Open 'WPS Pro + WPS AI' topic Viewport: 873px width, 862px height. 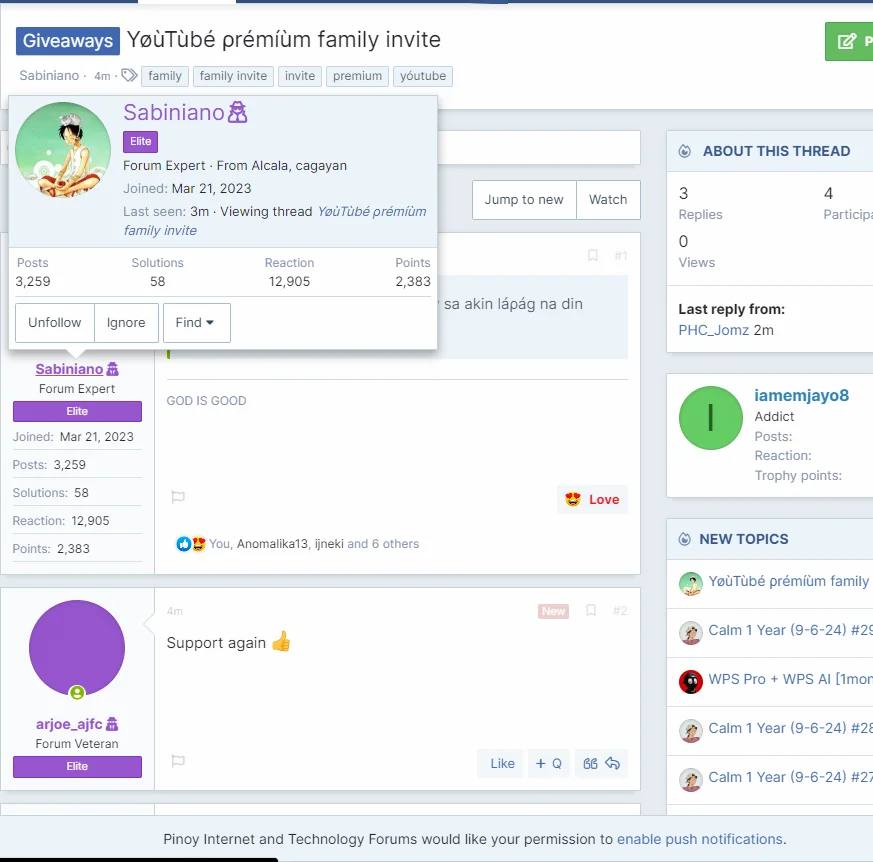(x=790, y=679)
